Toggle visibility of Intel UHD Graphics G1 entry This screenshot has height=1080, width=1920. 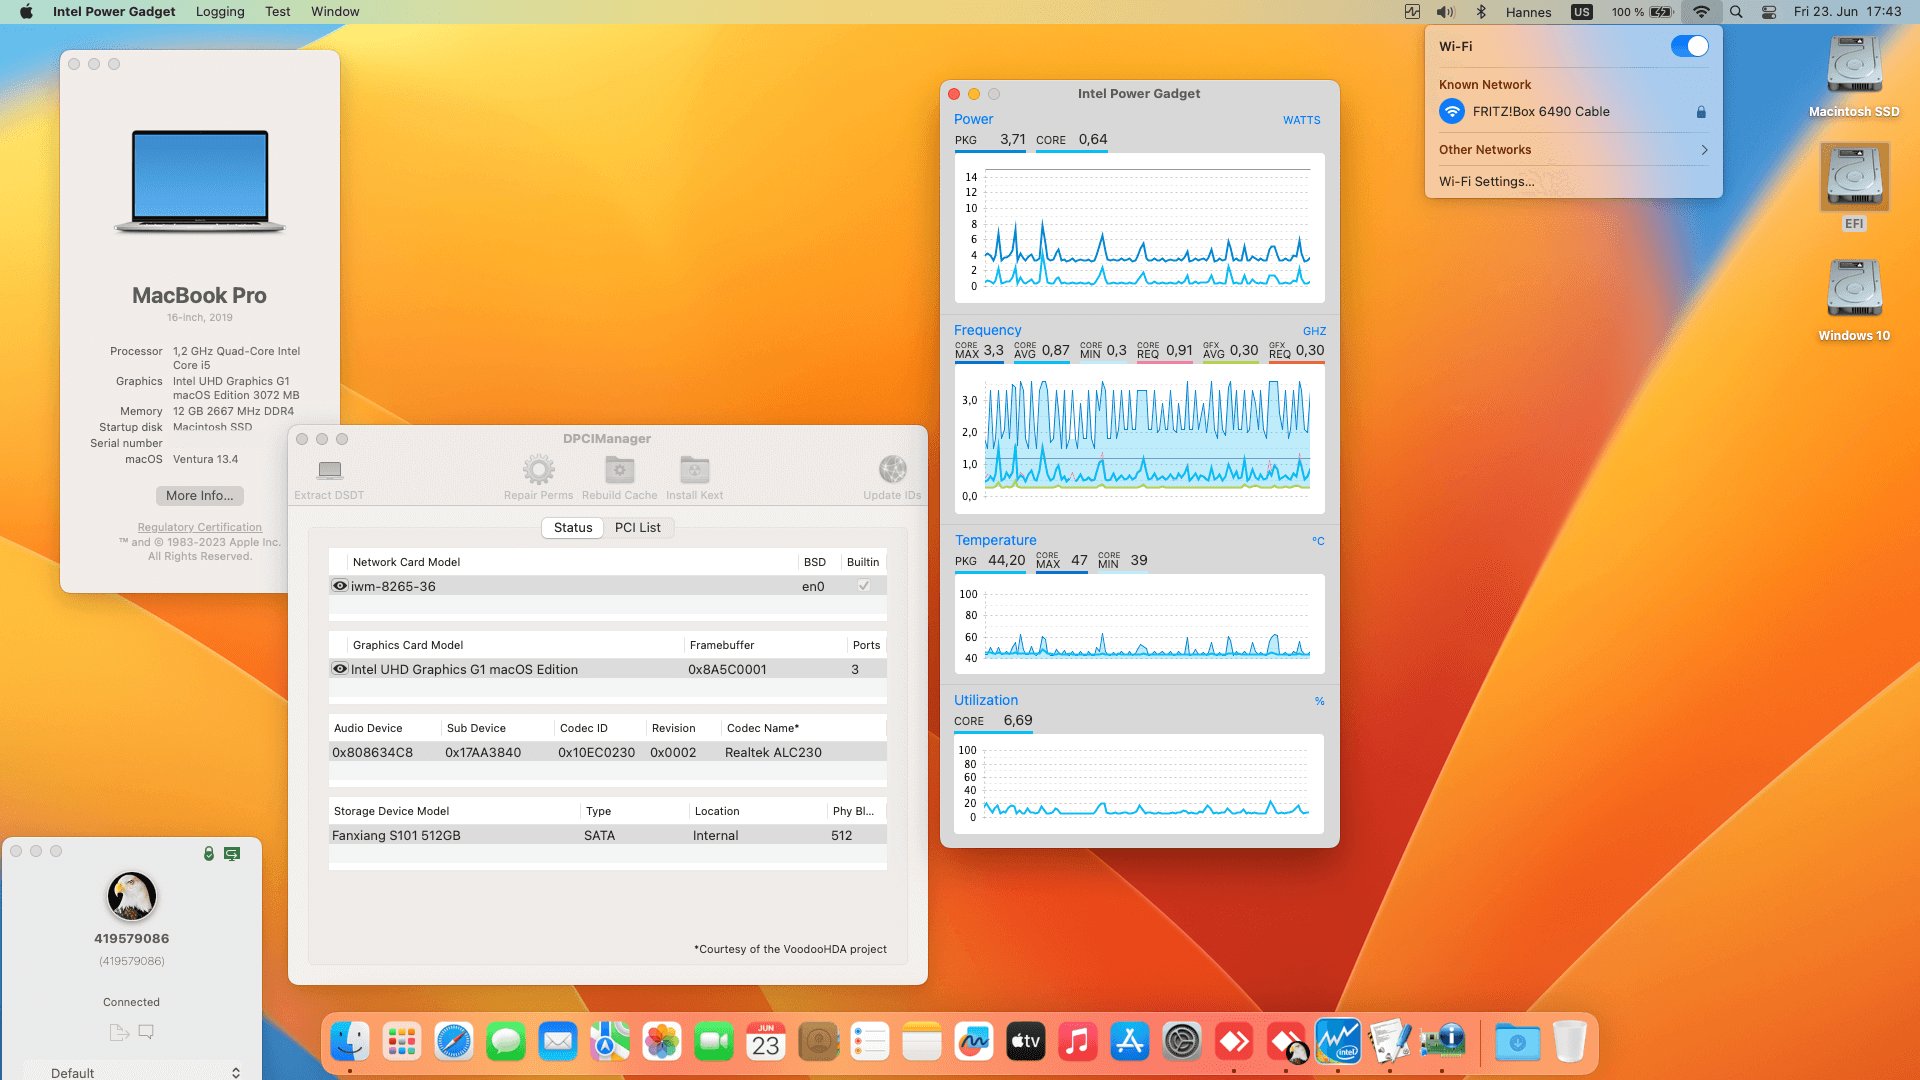[340, 668]
